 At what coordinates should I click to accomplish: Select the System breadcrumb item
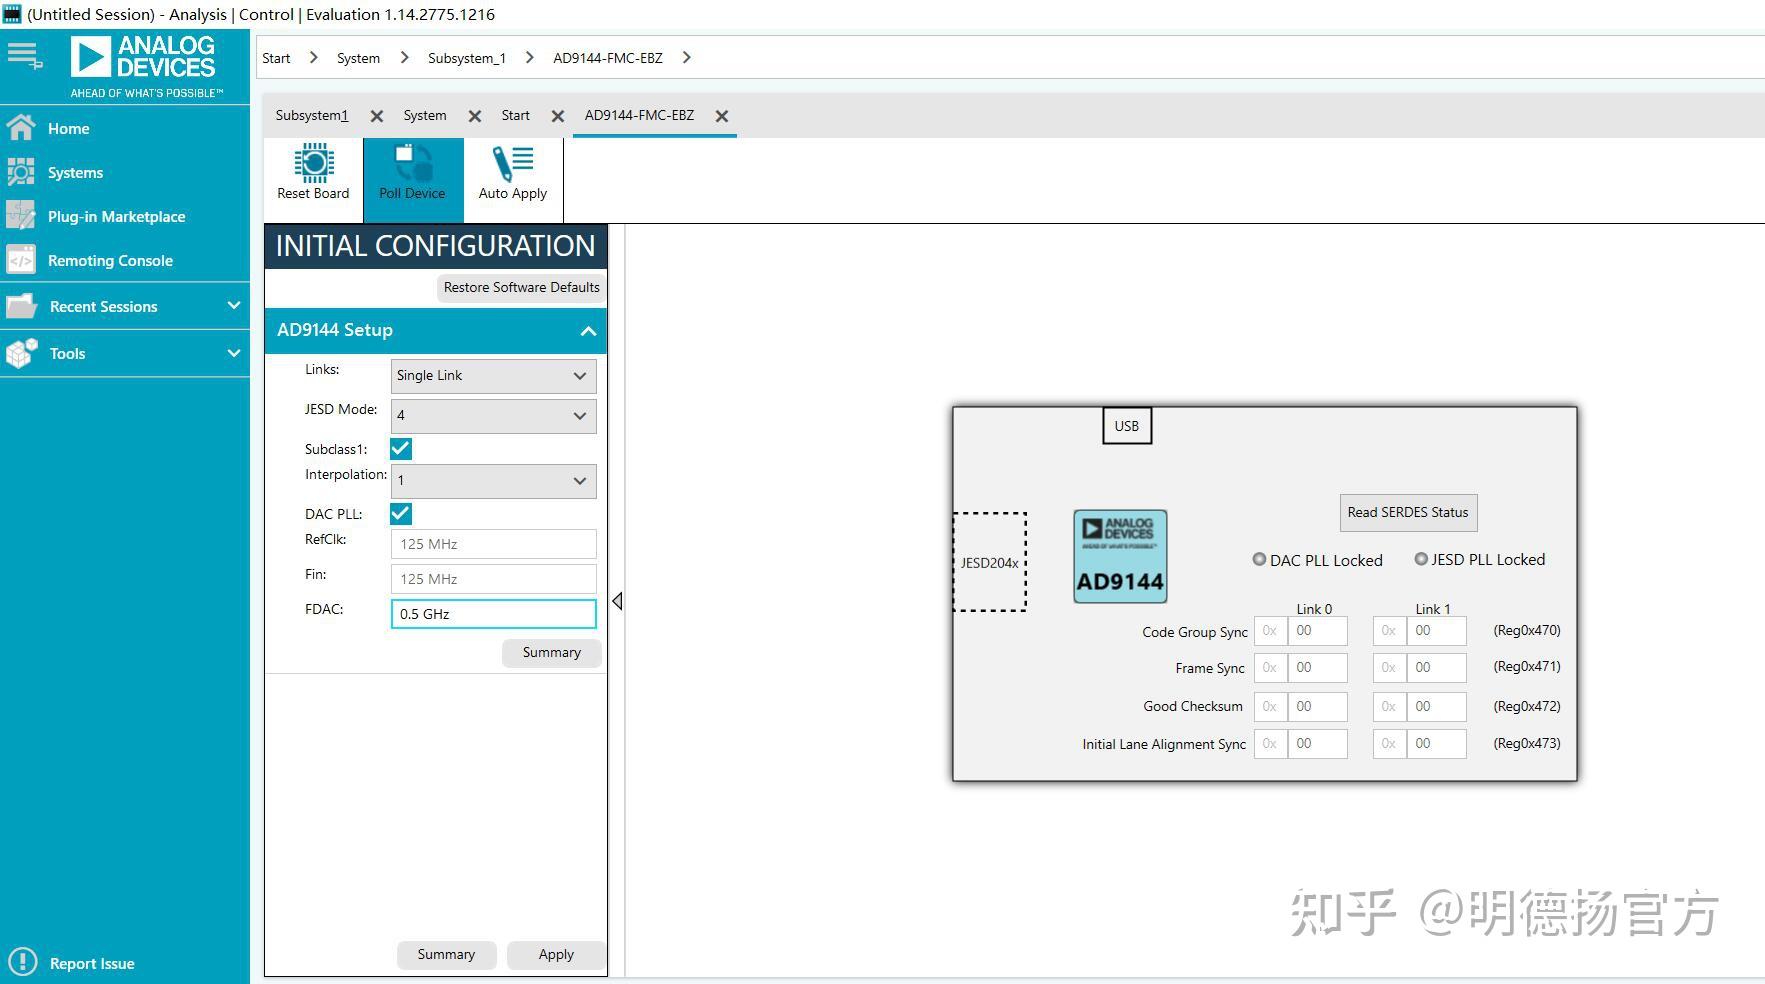[358, 57]
